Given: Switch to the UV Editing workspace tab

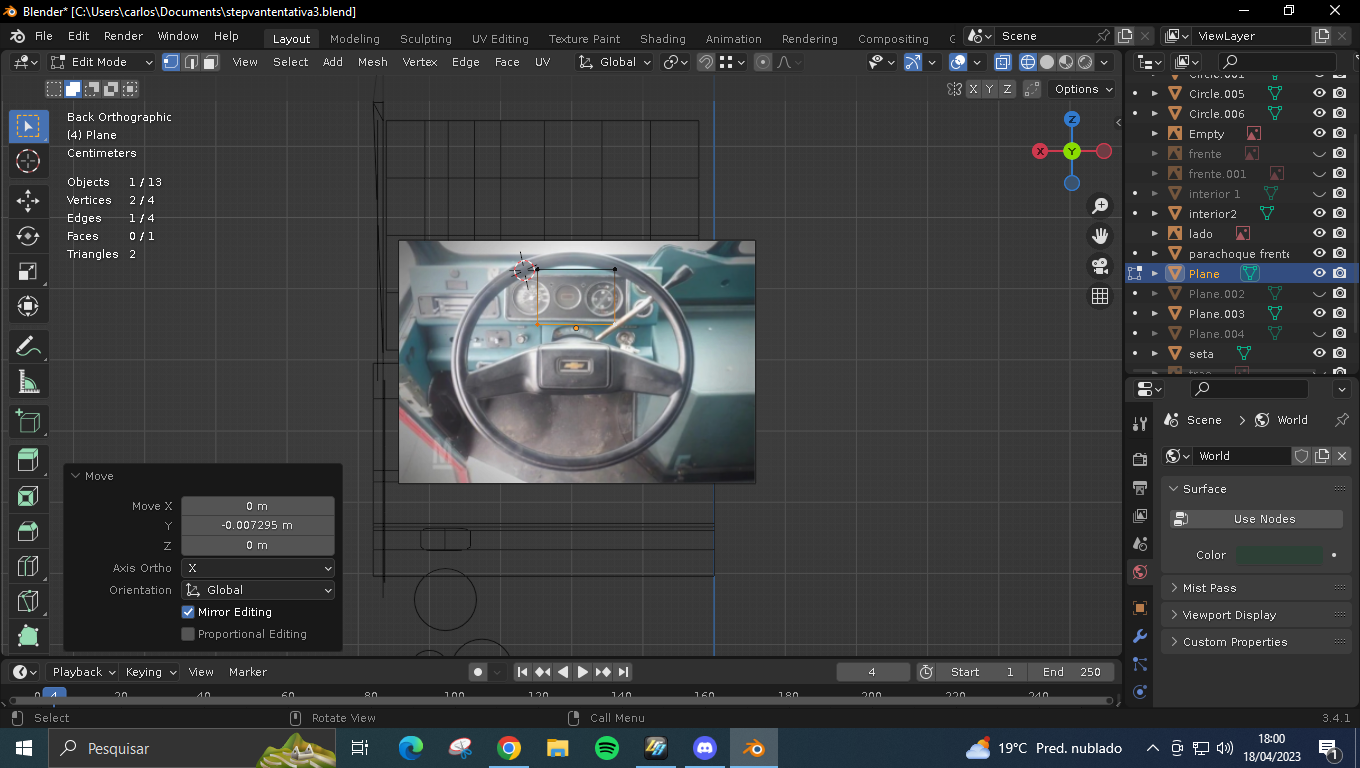Looking at the screenshot, I should point(500,39).
